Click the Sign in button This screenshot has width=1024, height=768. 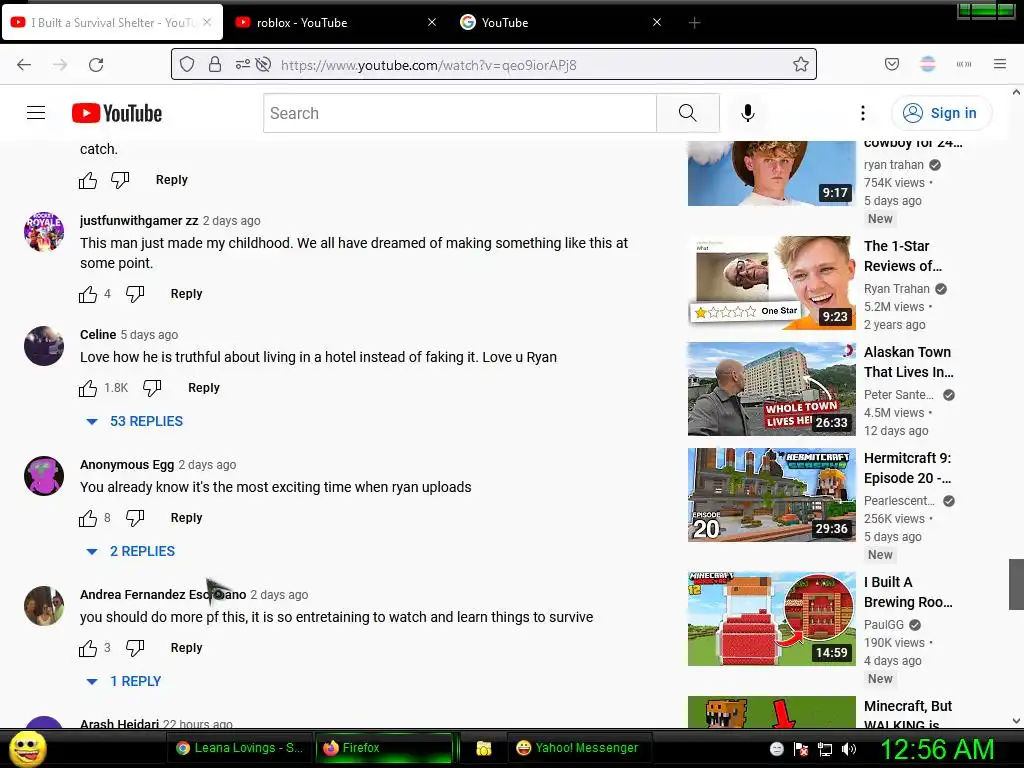pyautogui.click(x=941, y=113)
